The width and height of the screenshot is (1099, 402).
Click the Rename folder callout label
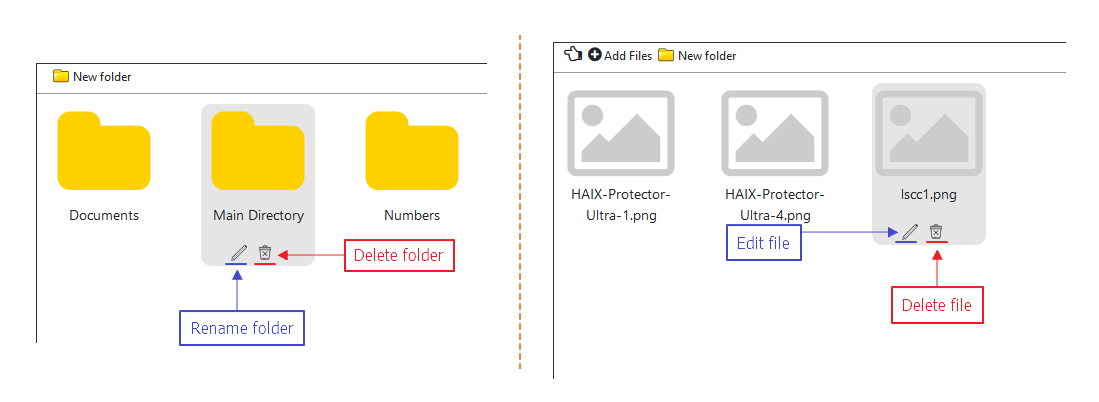[242, 328]
